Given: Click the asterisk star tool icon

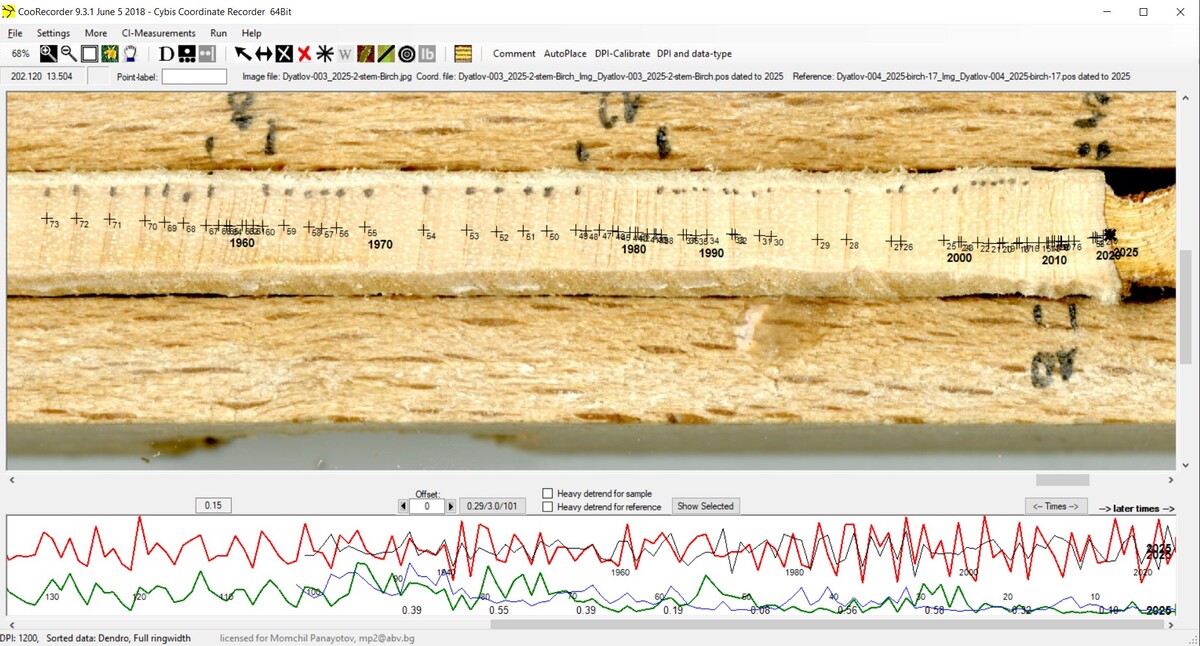Looking at the screenshot, I should pos(325,53).
